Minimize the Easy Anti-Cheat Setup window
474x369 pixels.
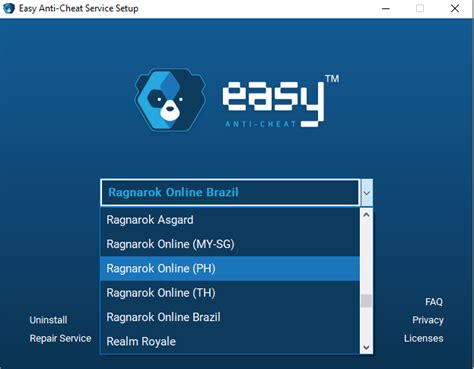tap(386, 9)
